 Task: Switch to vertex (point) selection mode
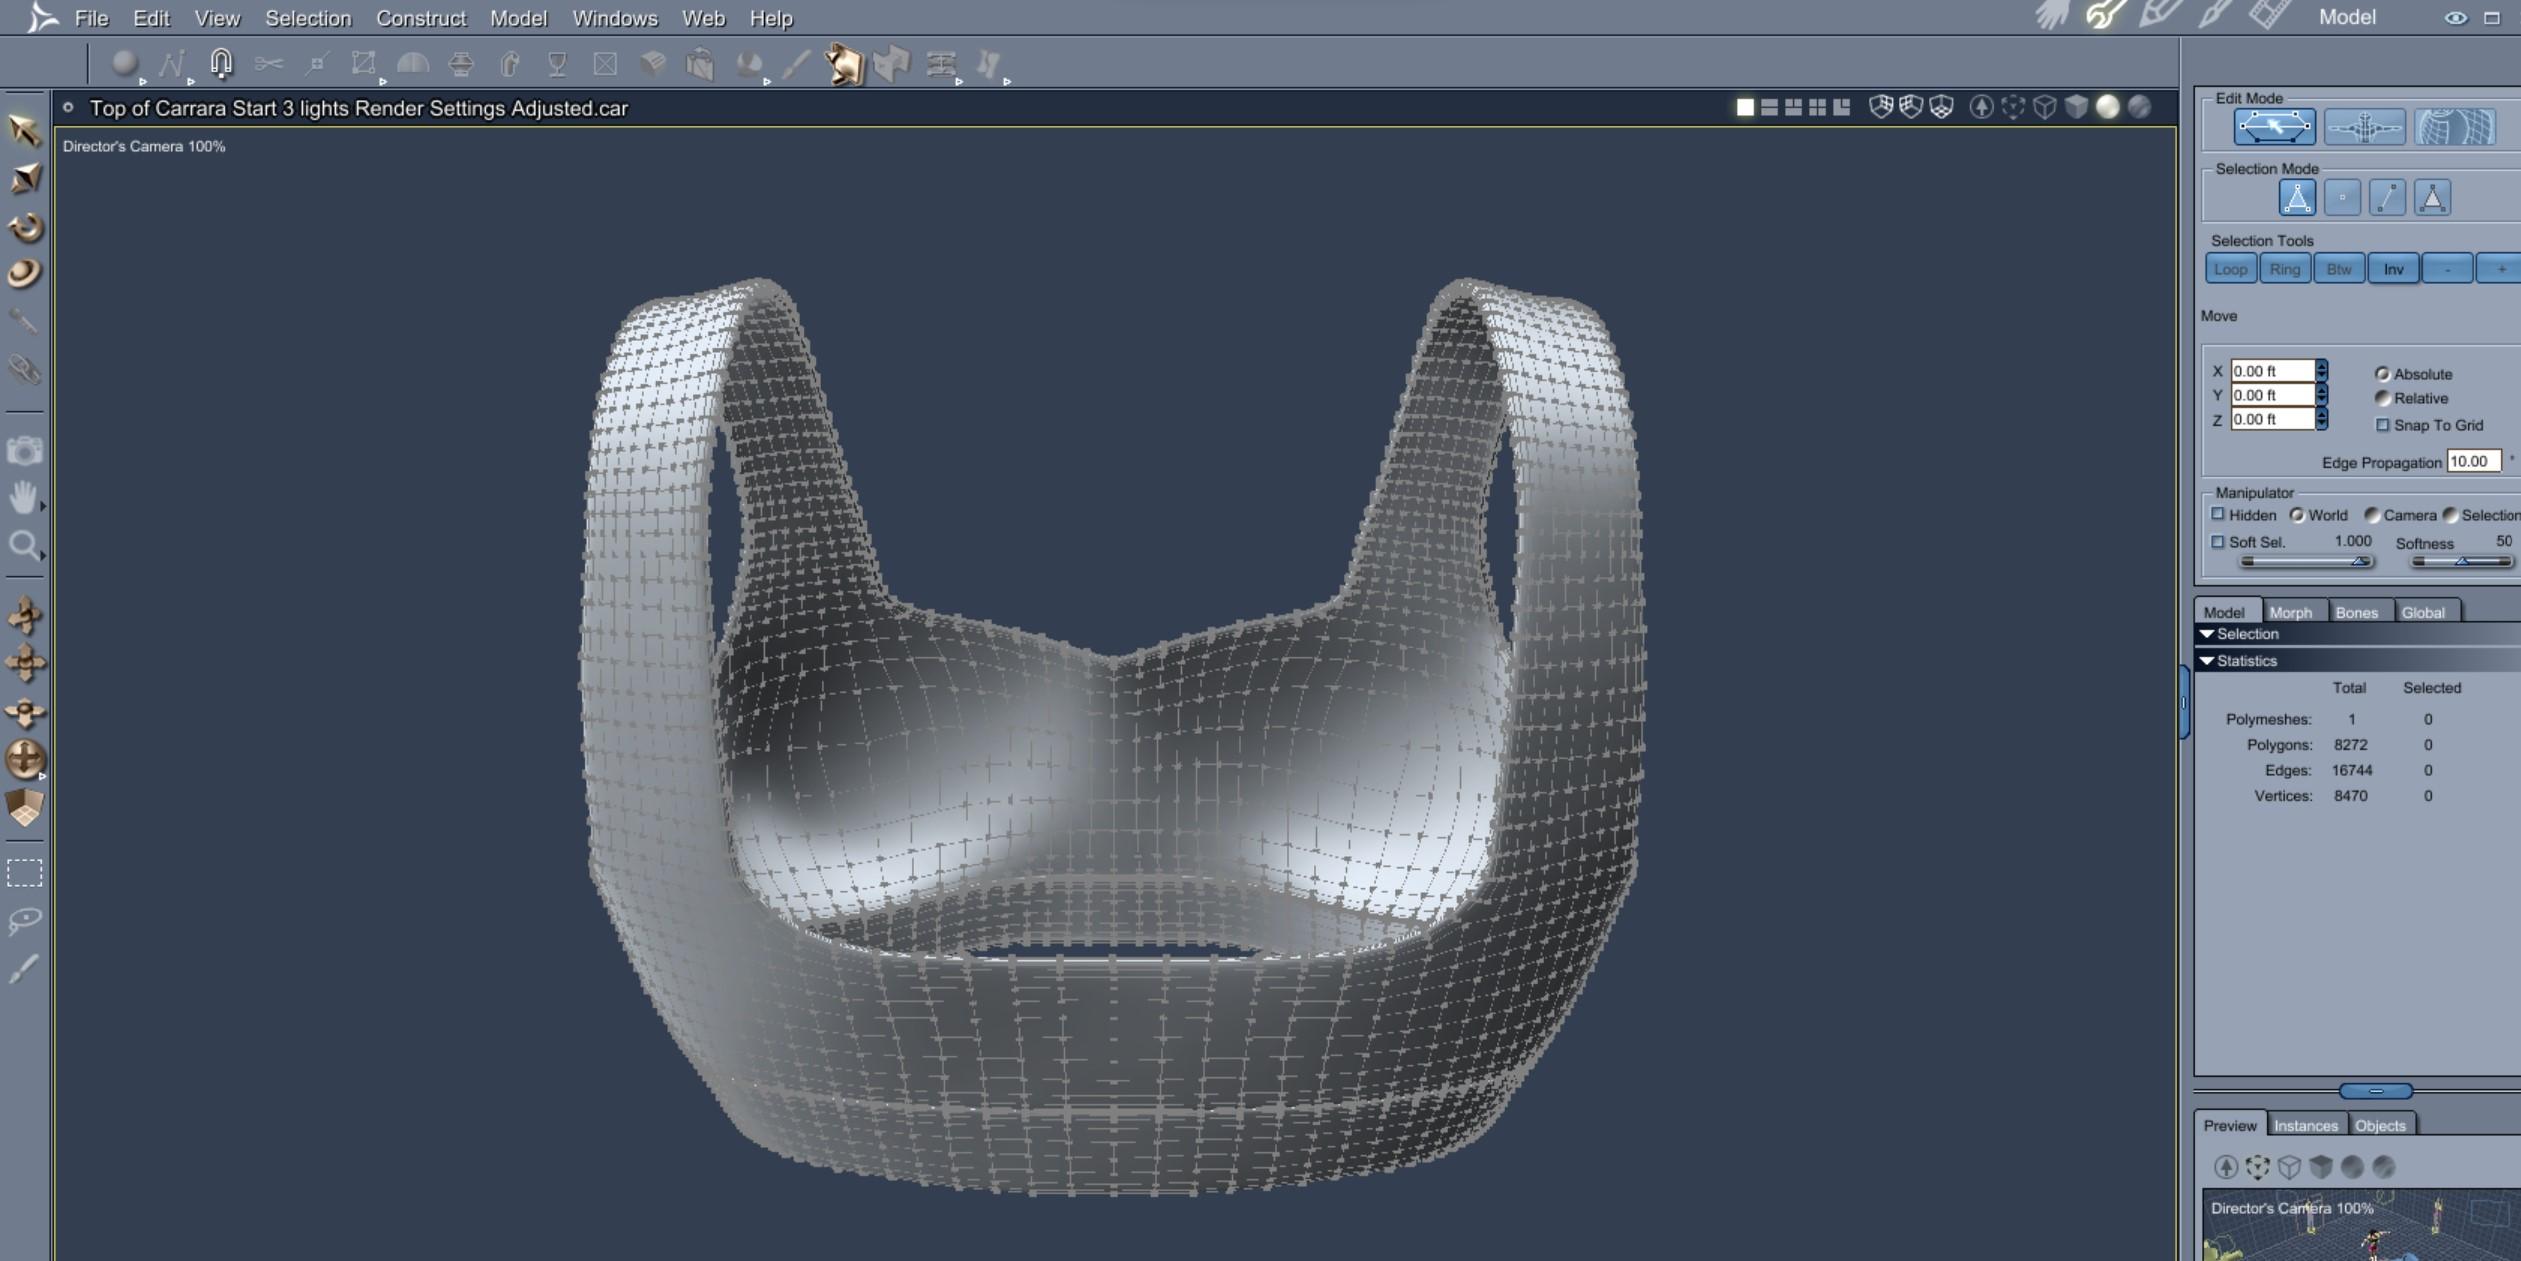(2342, 198)
